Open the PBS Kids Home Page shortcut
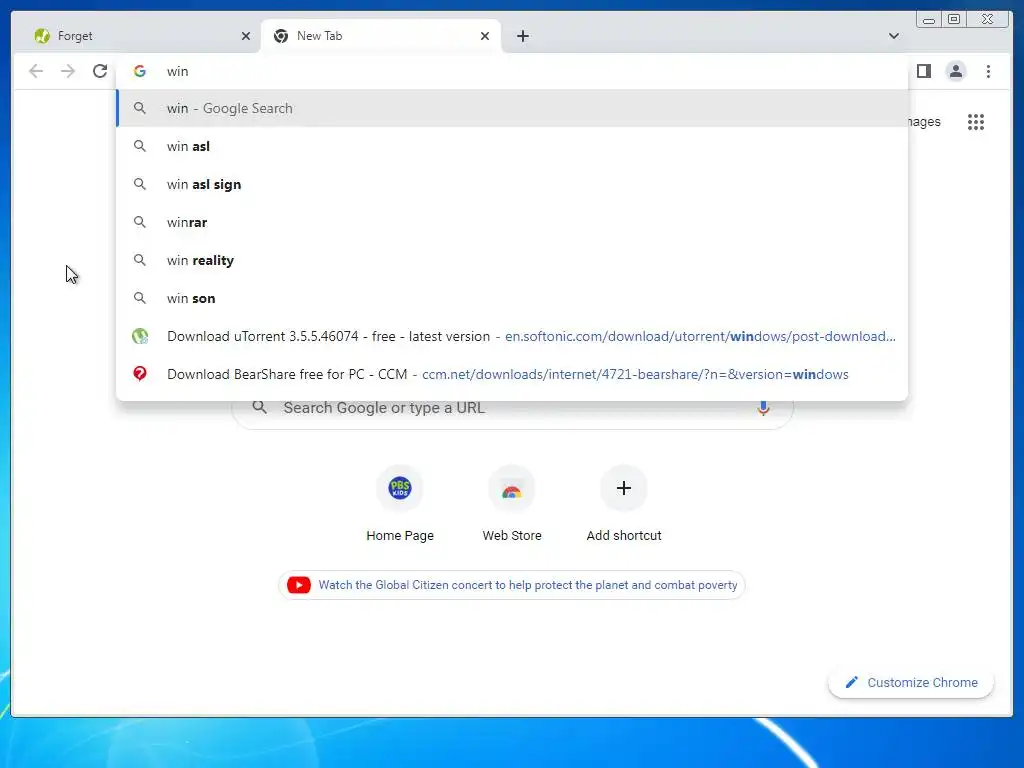Viewport: 1024px width, 768px height. 400,488
